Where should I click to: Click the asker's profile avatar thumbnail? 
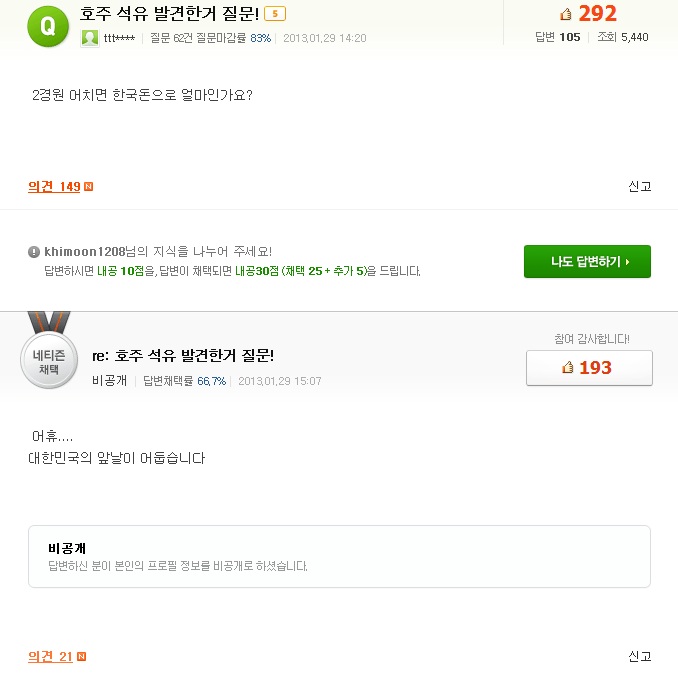pyautogui.click(x=90, y=38)
